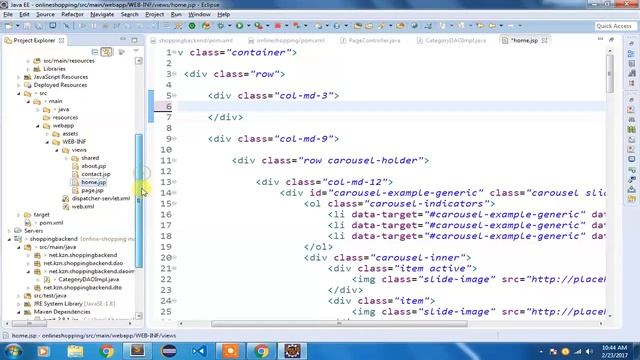Open the Edit menu
This screenshot has height=360, width=640.
point(24,14)
